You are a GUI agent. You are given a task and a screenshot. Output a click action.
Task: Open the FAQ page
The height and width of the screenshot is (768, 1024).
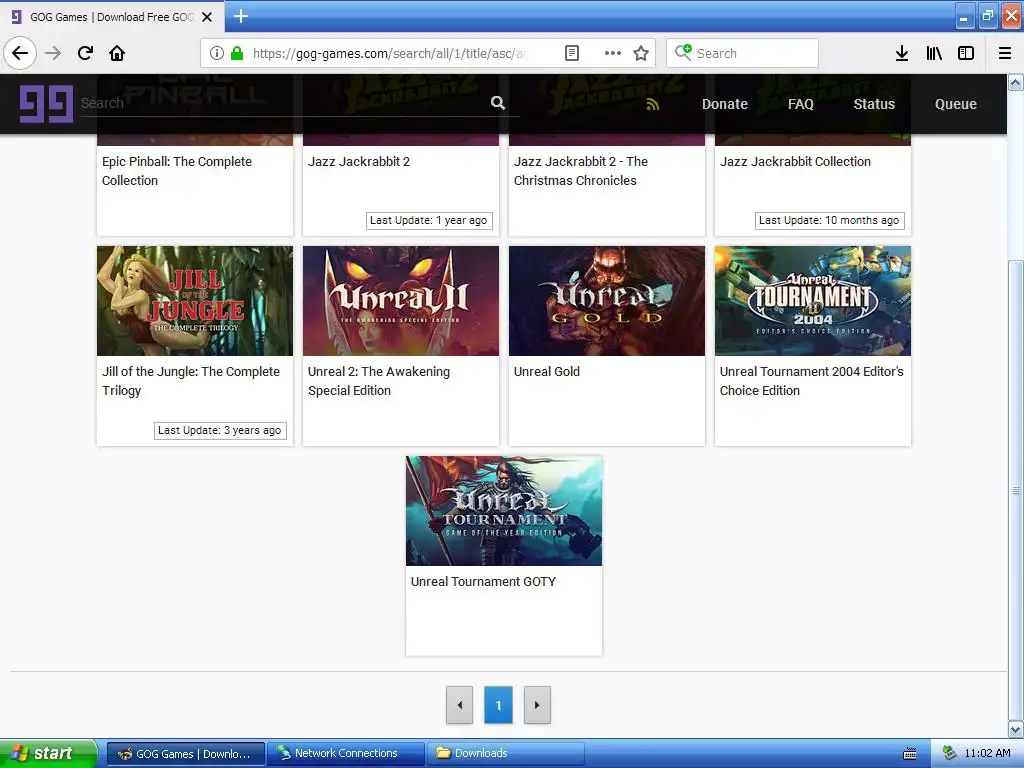click(x=801, y=104)
